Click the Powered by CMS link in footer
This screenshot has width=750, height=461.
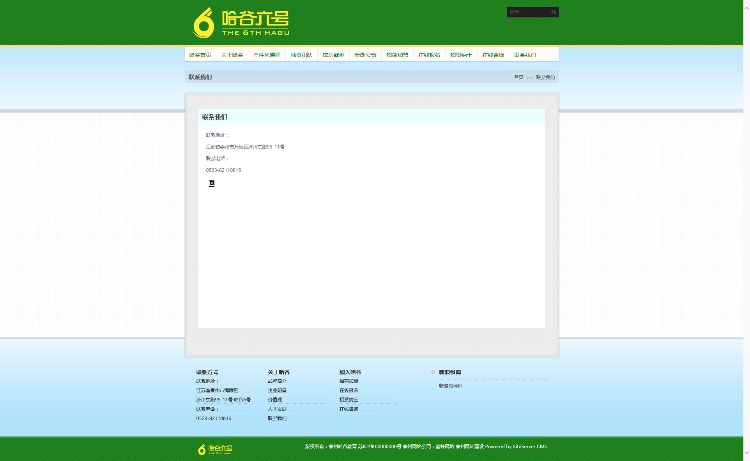(516, 447)
